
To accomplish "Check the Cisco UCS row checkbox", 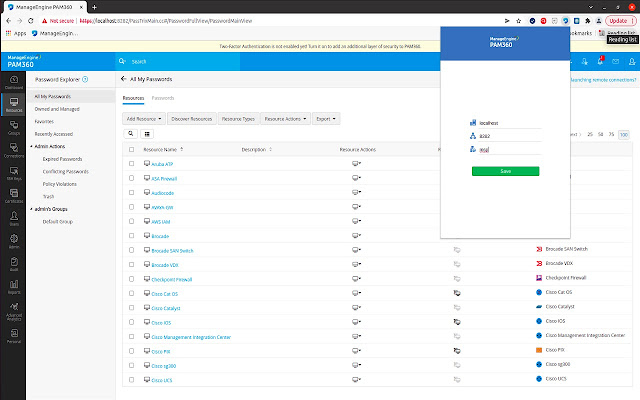I will [131, 380].
